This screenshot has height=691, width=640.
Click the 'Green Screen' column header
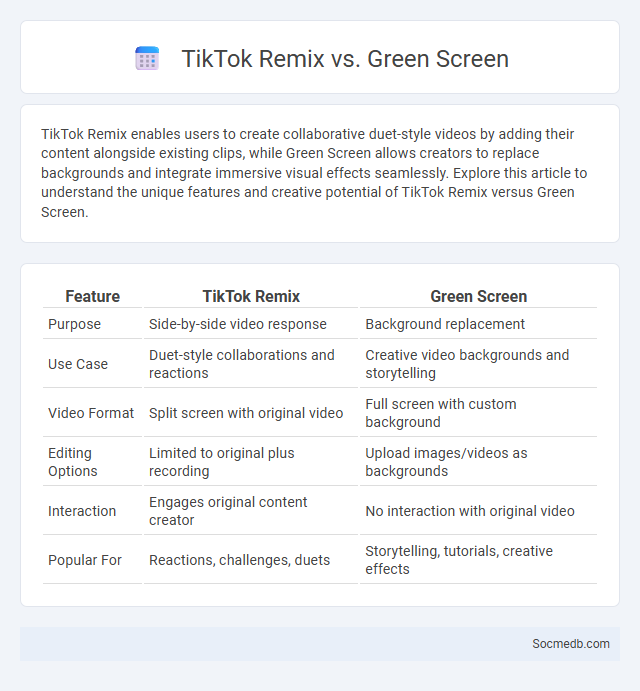pyautogui.click(x=479, y=297)
